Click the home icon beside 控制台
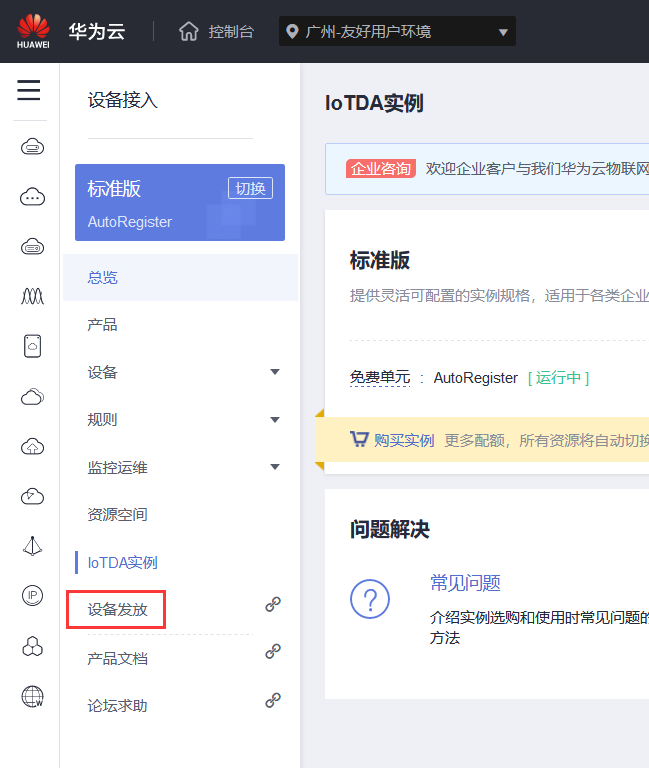This screenshot has height=768, width=649. (189, 31)
